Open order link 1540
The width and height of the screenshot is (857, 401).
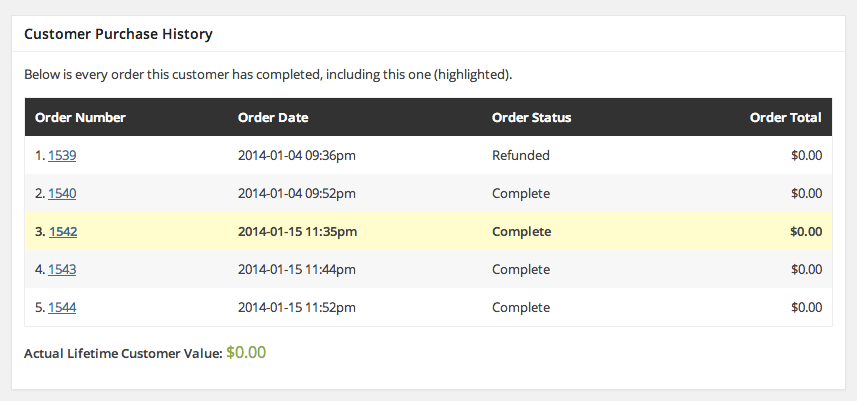point(62,194)
